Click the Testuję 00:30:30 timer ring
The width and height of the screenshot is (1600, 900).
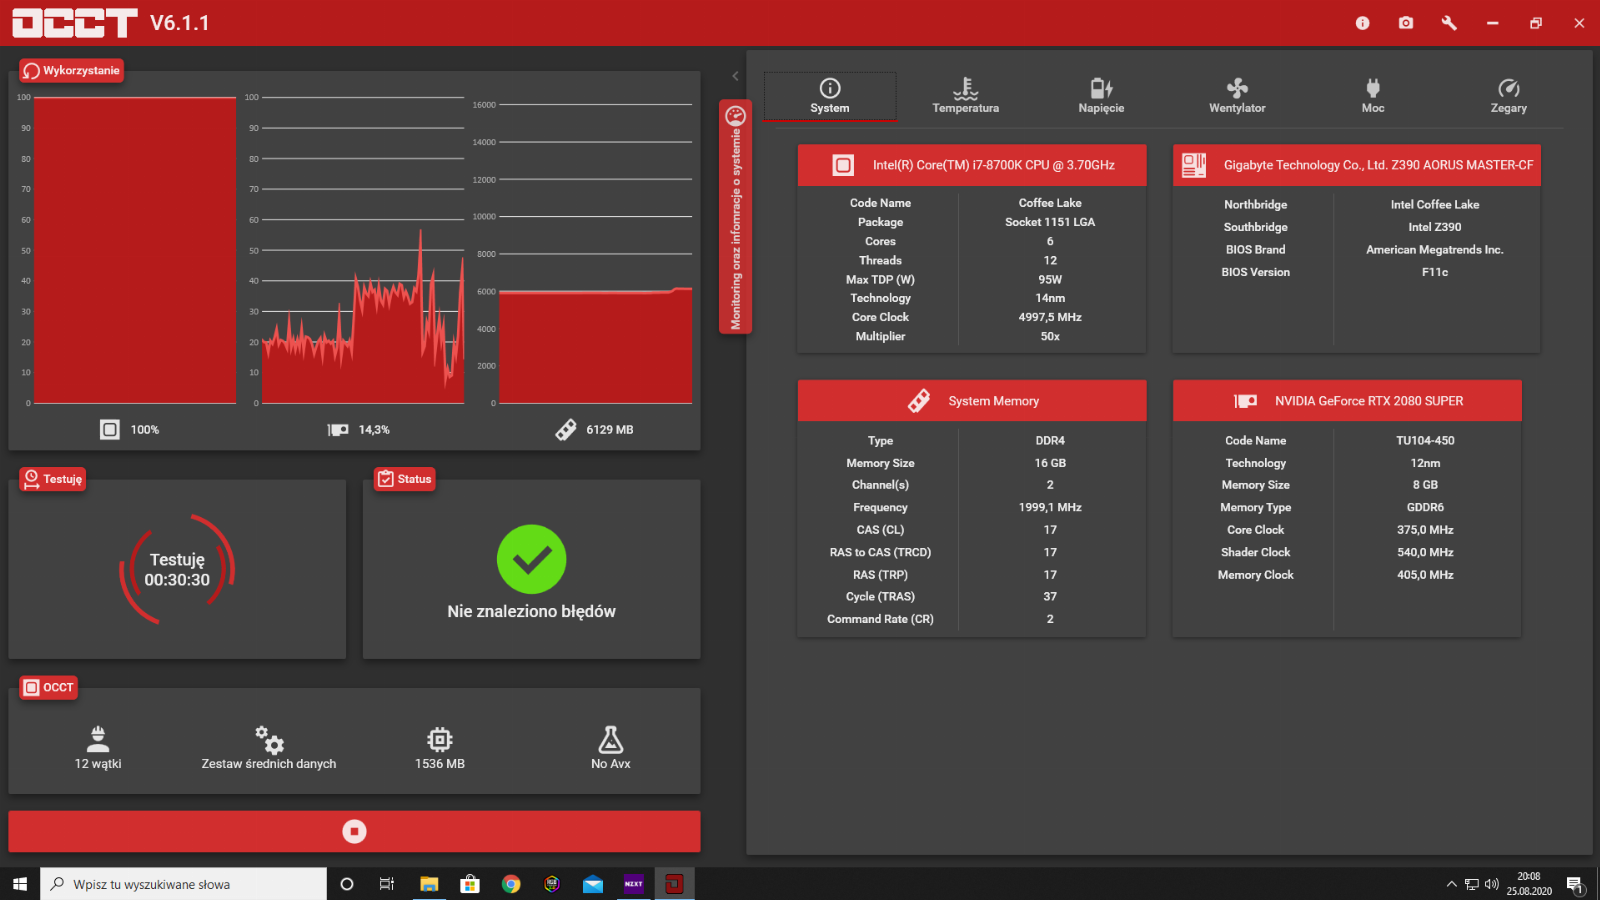pos(177,570)
